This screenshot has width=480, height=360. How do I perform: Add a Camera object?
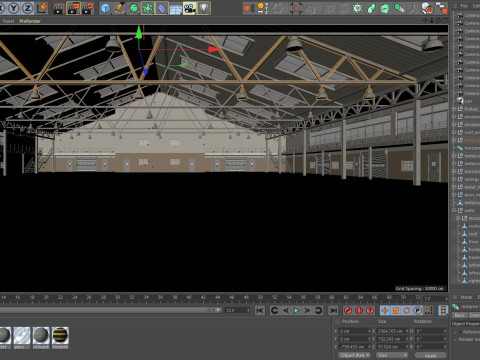(x=190, y=8)
